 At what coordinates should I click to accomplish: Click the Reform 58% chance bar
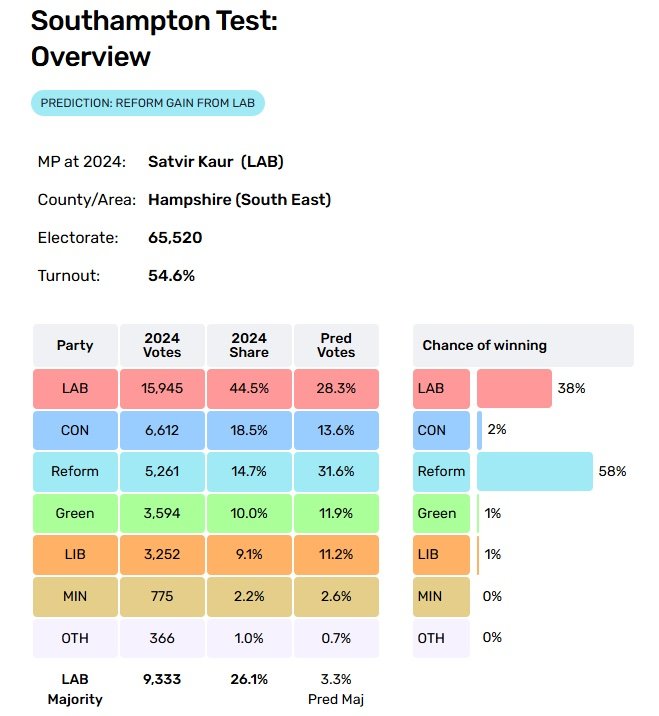click(534, 471)
